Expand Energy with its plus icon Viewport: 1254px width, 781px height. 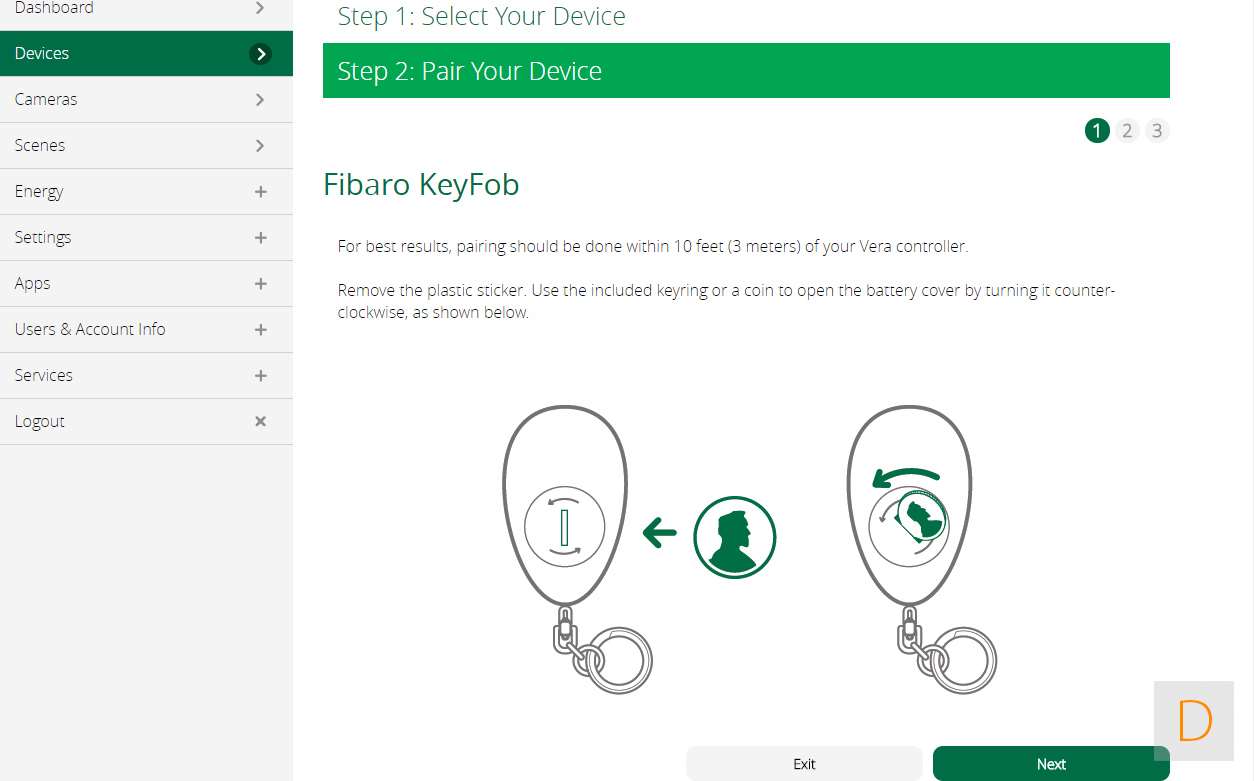pos(260,192)
